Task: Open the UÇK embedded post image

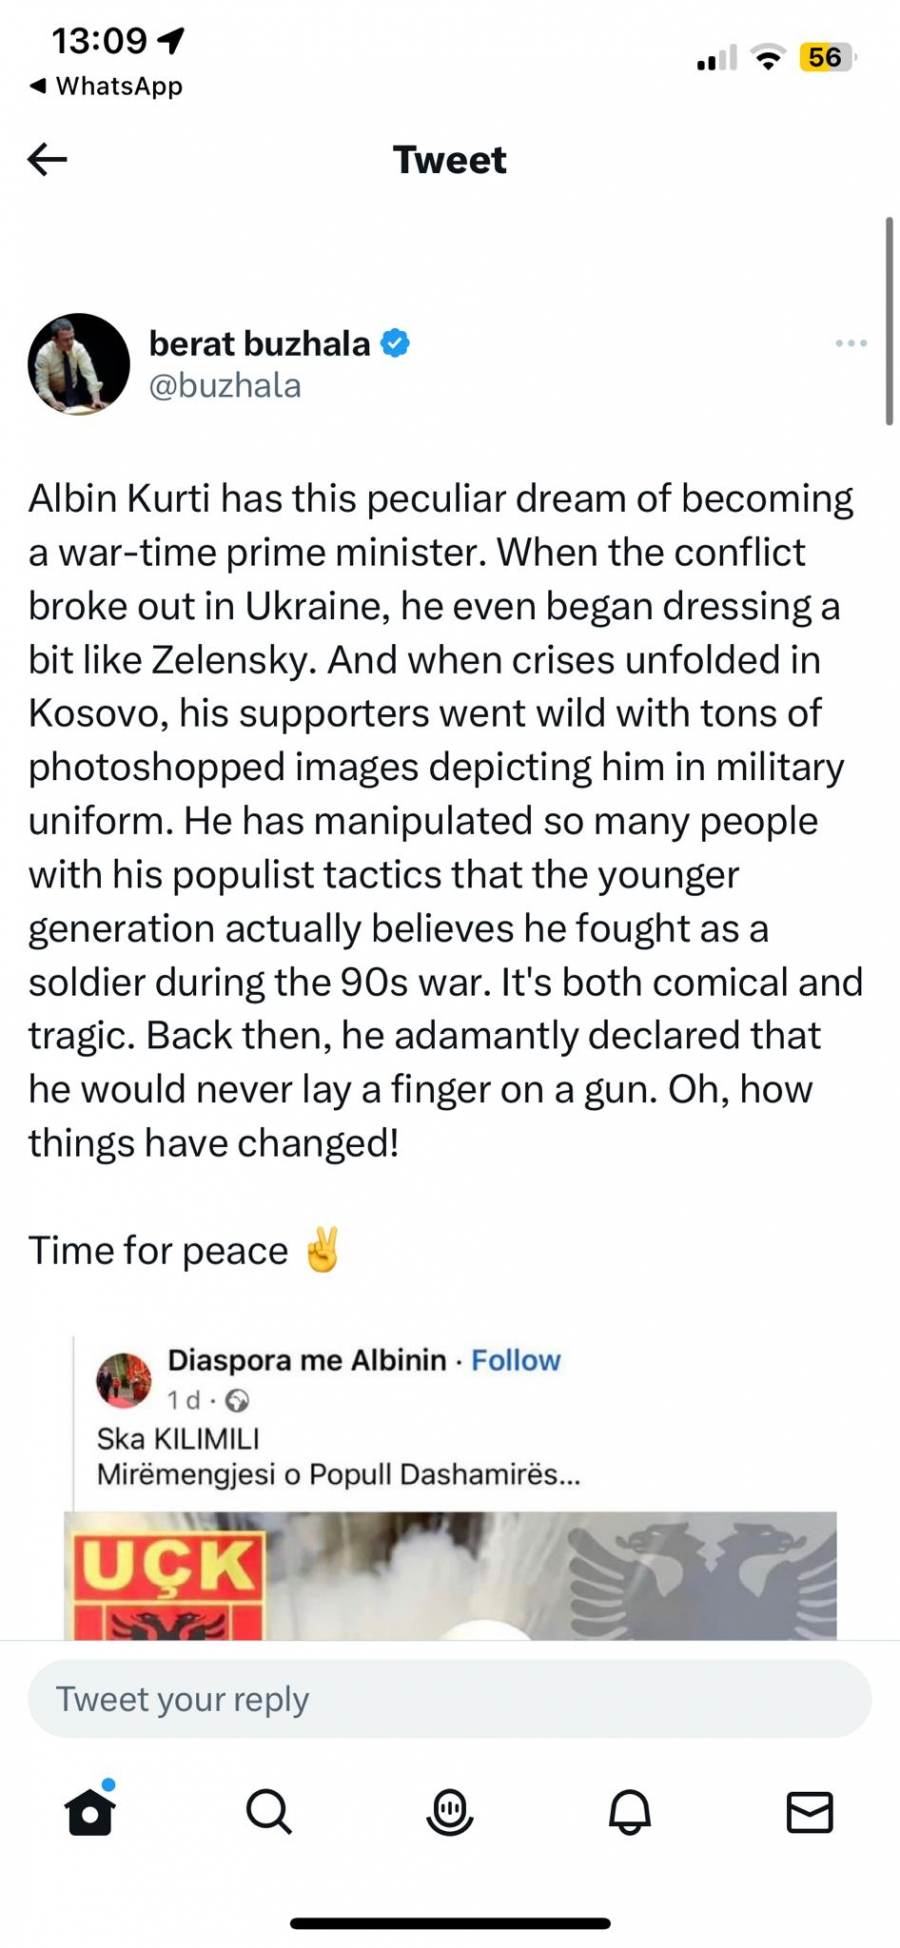Action: pyautogui.click(x=450, y=1575)
